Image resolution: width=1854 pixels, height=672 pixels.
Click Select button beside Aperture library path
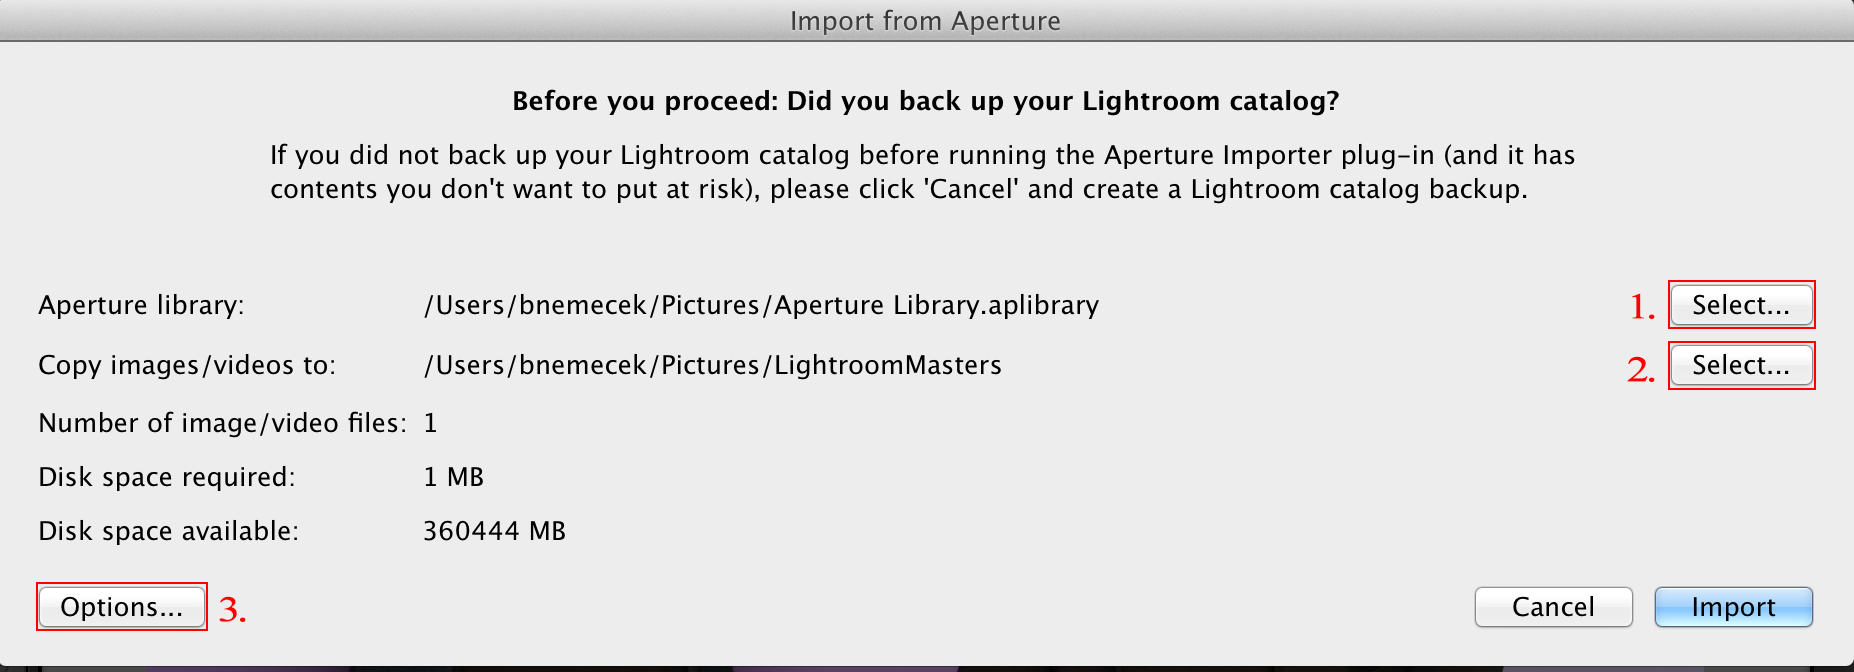1740,305
